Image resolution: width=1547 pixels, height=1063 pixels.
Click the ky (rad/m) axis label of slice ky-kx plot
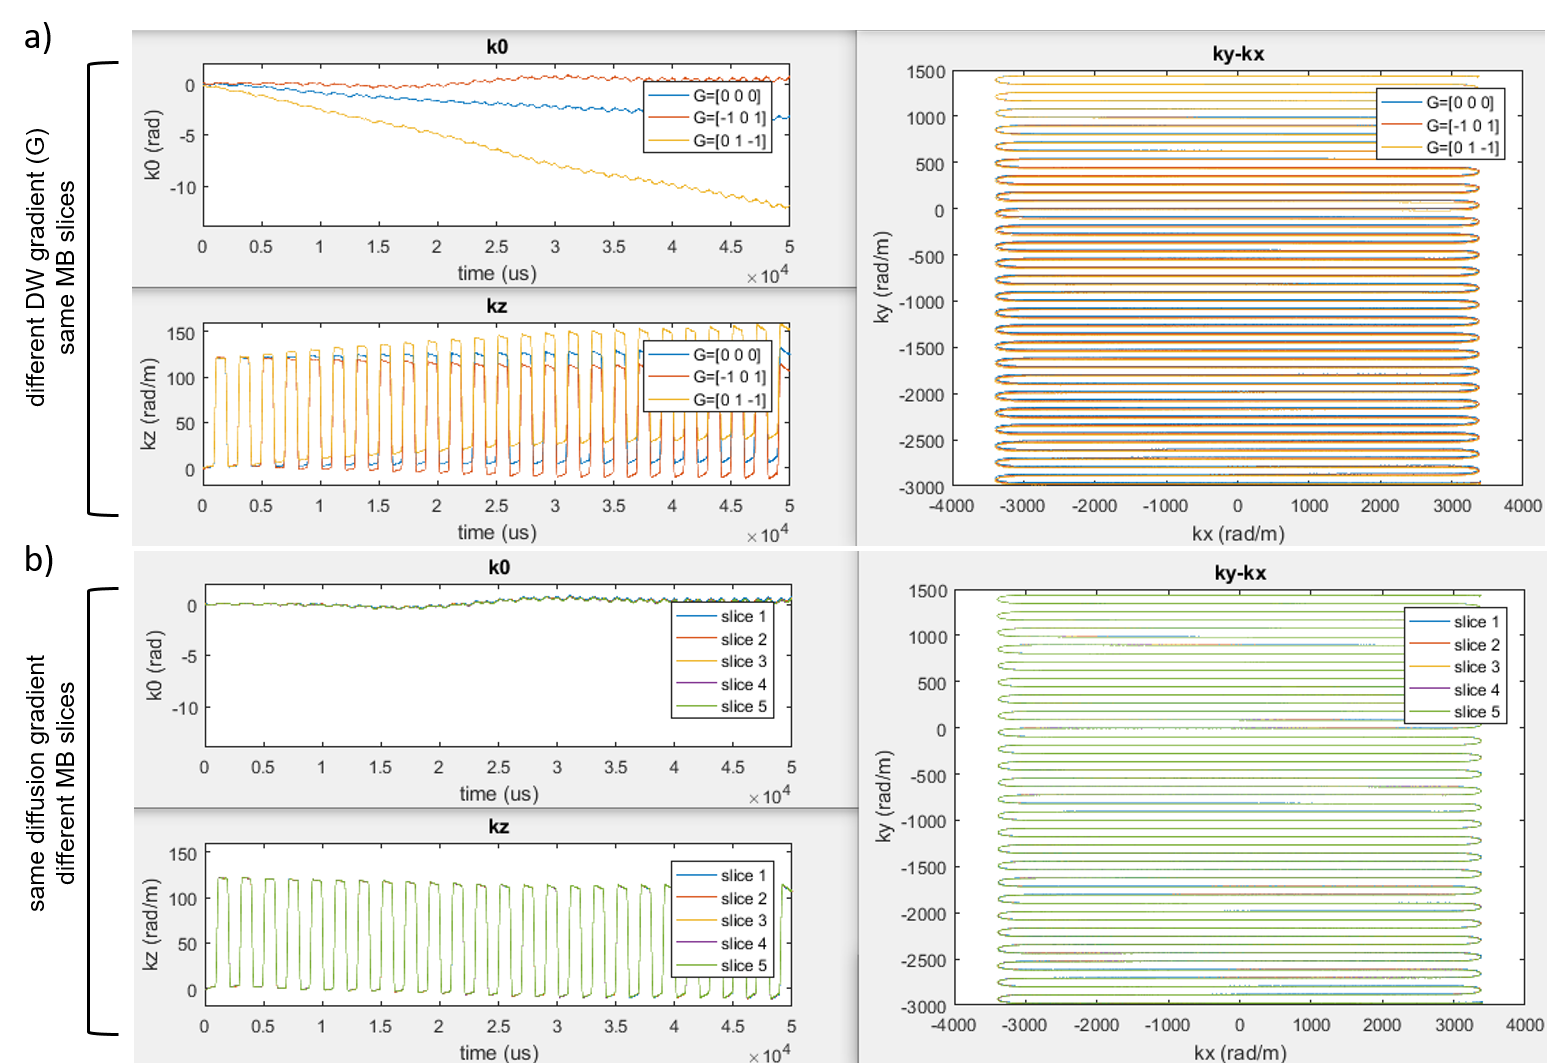pyautogui.click(x=884, y=796)
